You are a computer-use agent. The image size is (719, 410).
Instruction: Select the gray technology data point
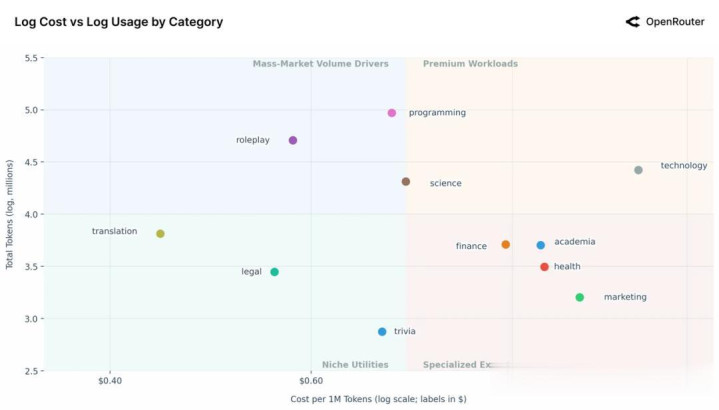639,170
